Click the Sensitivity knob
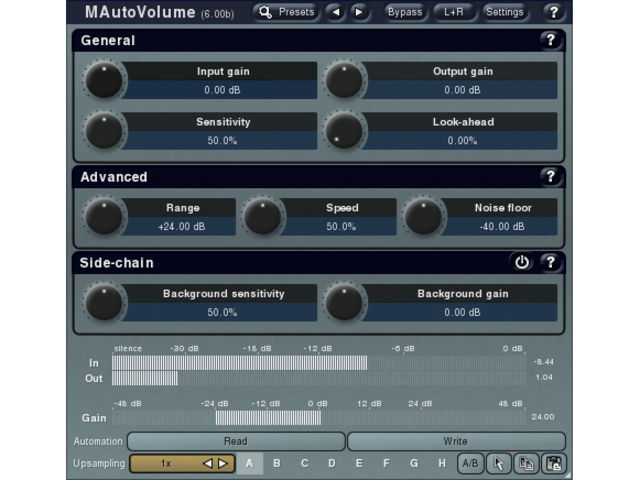This screenshot has width=640, height=480. coord(104,131)
